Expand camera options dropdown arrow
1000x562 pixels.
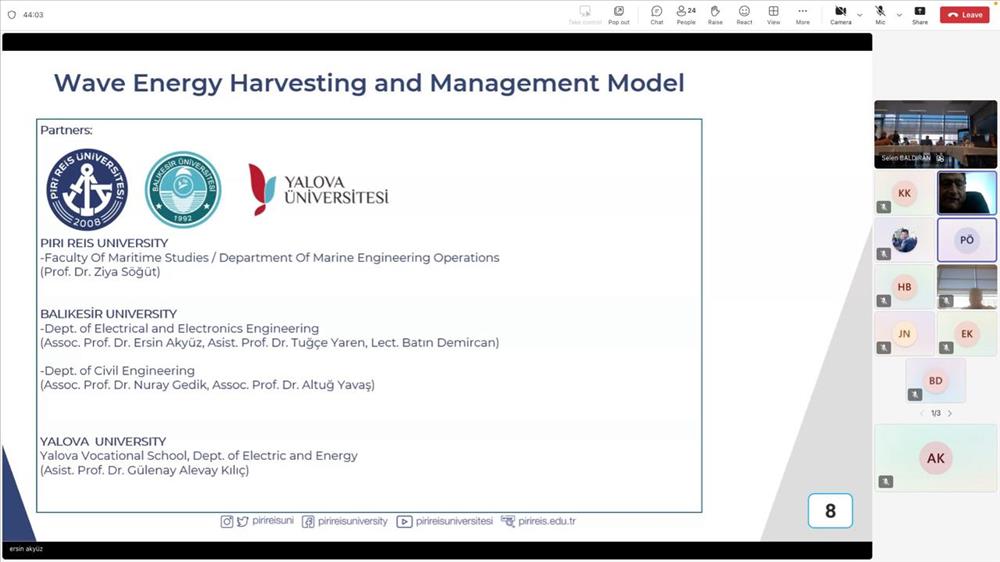[x=859, y=15]
